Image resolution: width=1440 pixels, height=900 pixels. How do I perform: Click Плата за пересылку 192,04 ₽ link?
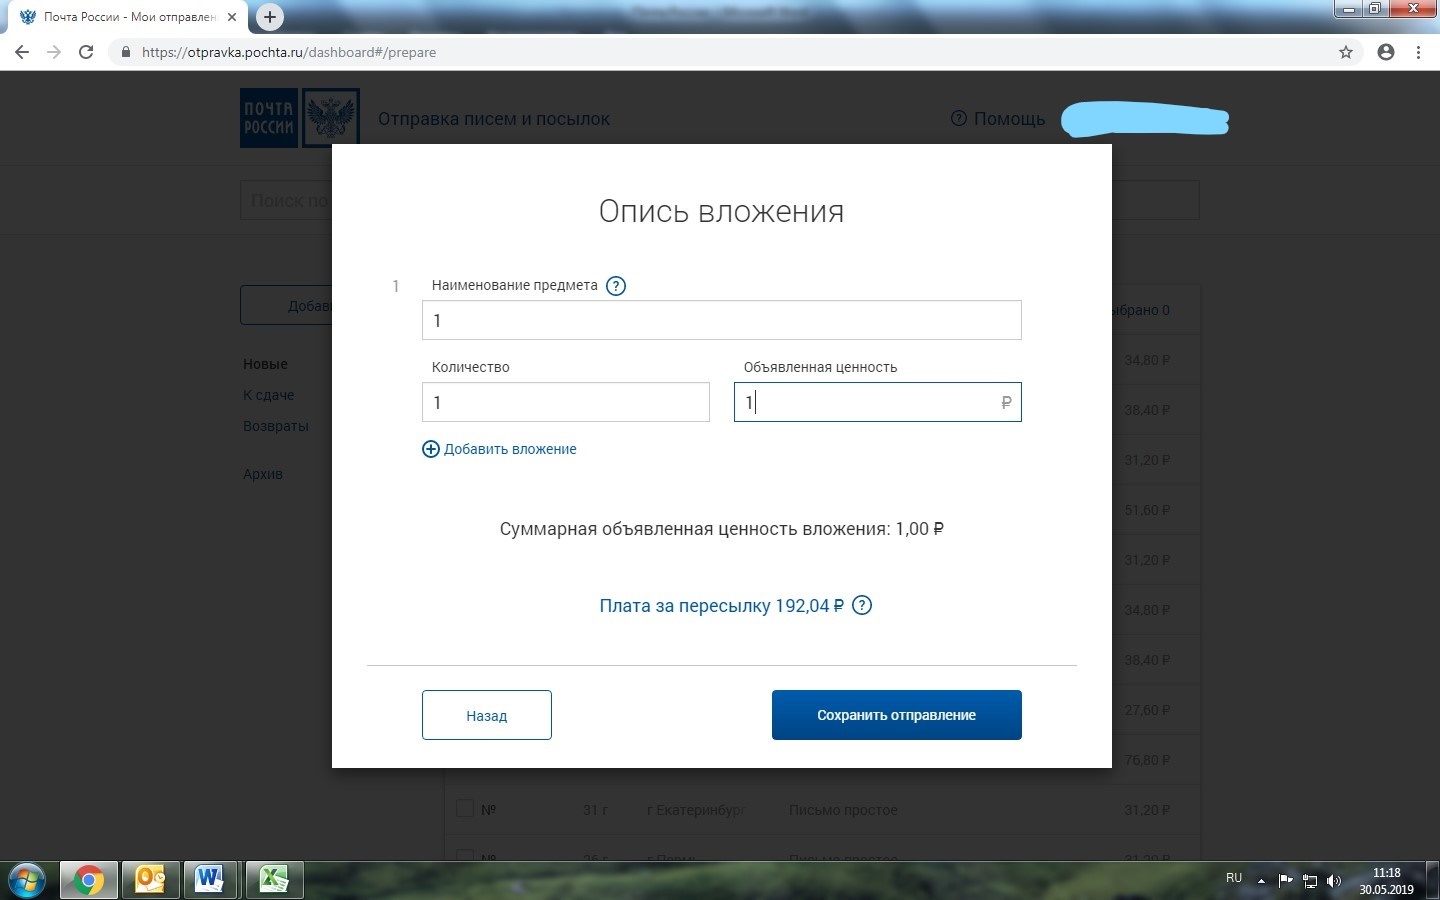tap(722, 606)
